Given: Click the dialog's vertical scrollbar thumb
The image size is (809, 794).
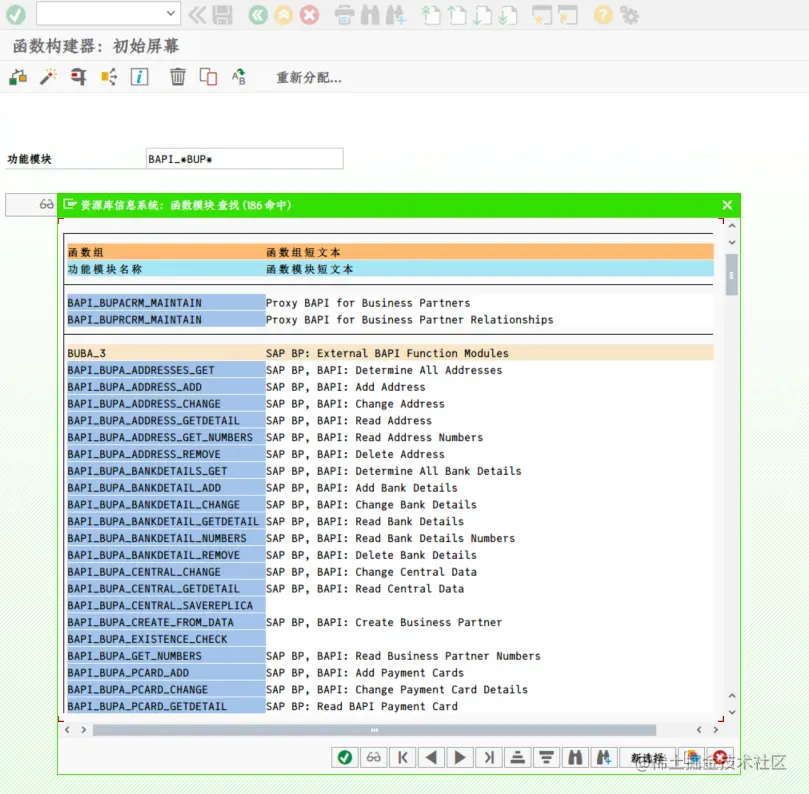Looking at the screenshot, I should point(731,274).
